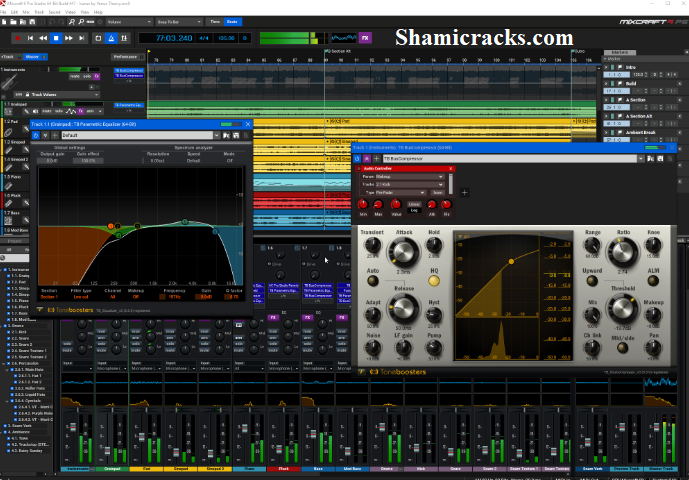Click the purple automation icon in BusCompressor
The height and width of the screenshot is (480, 689).
[x=367, y=159]
